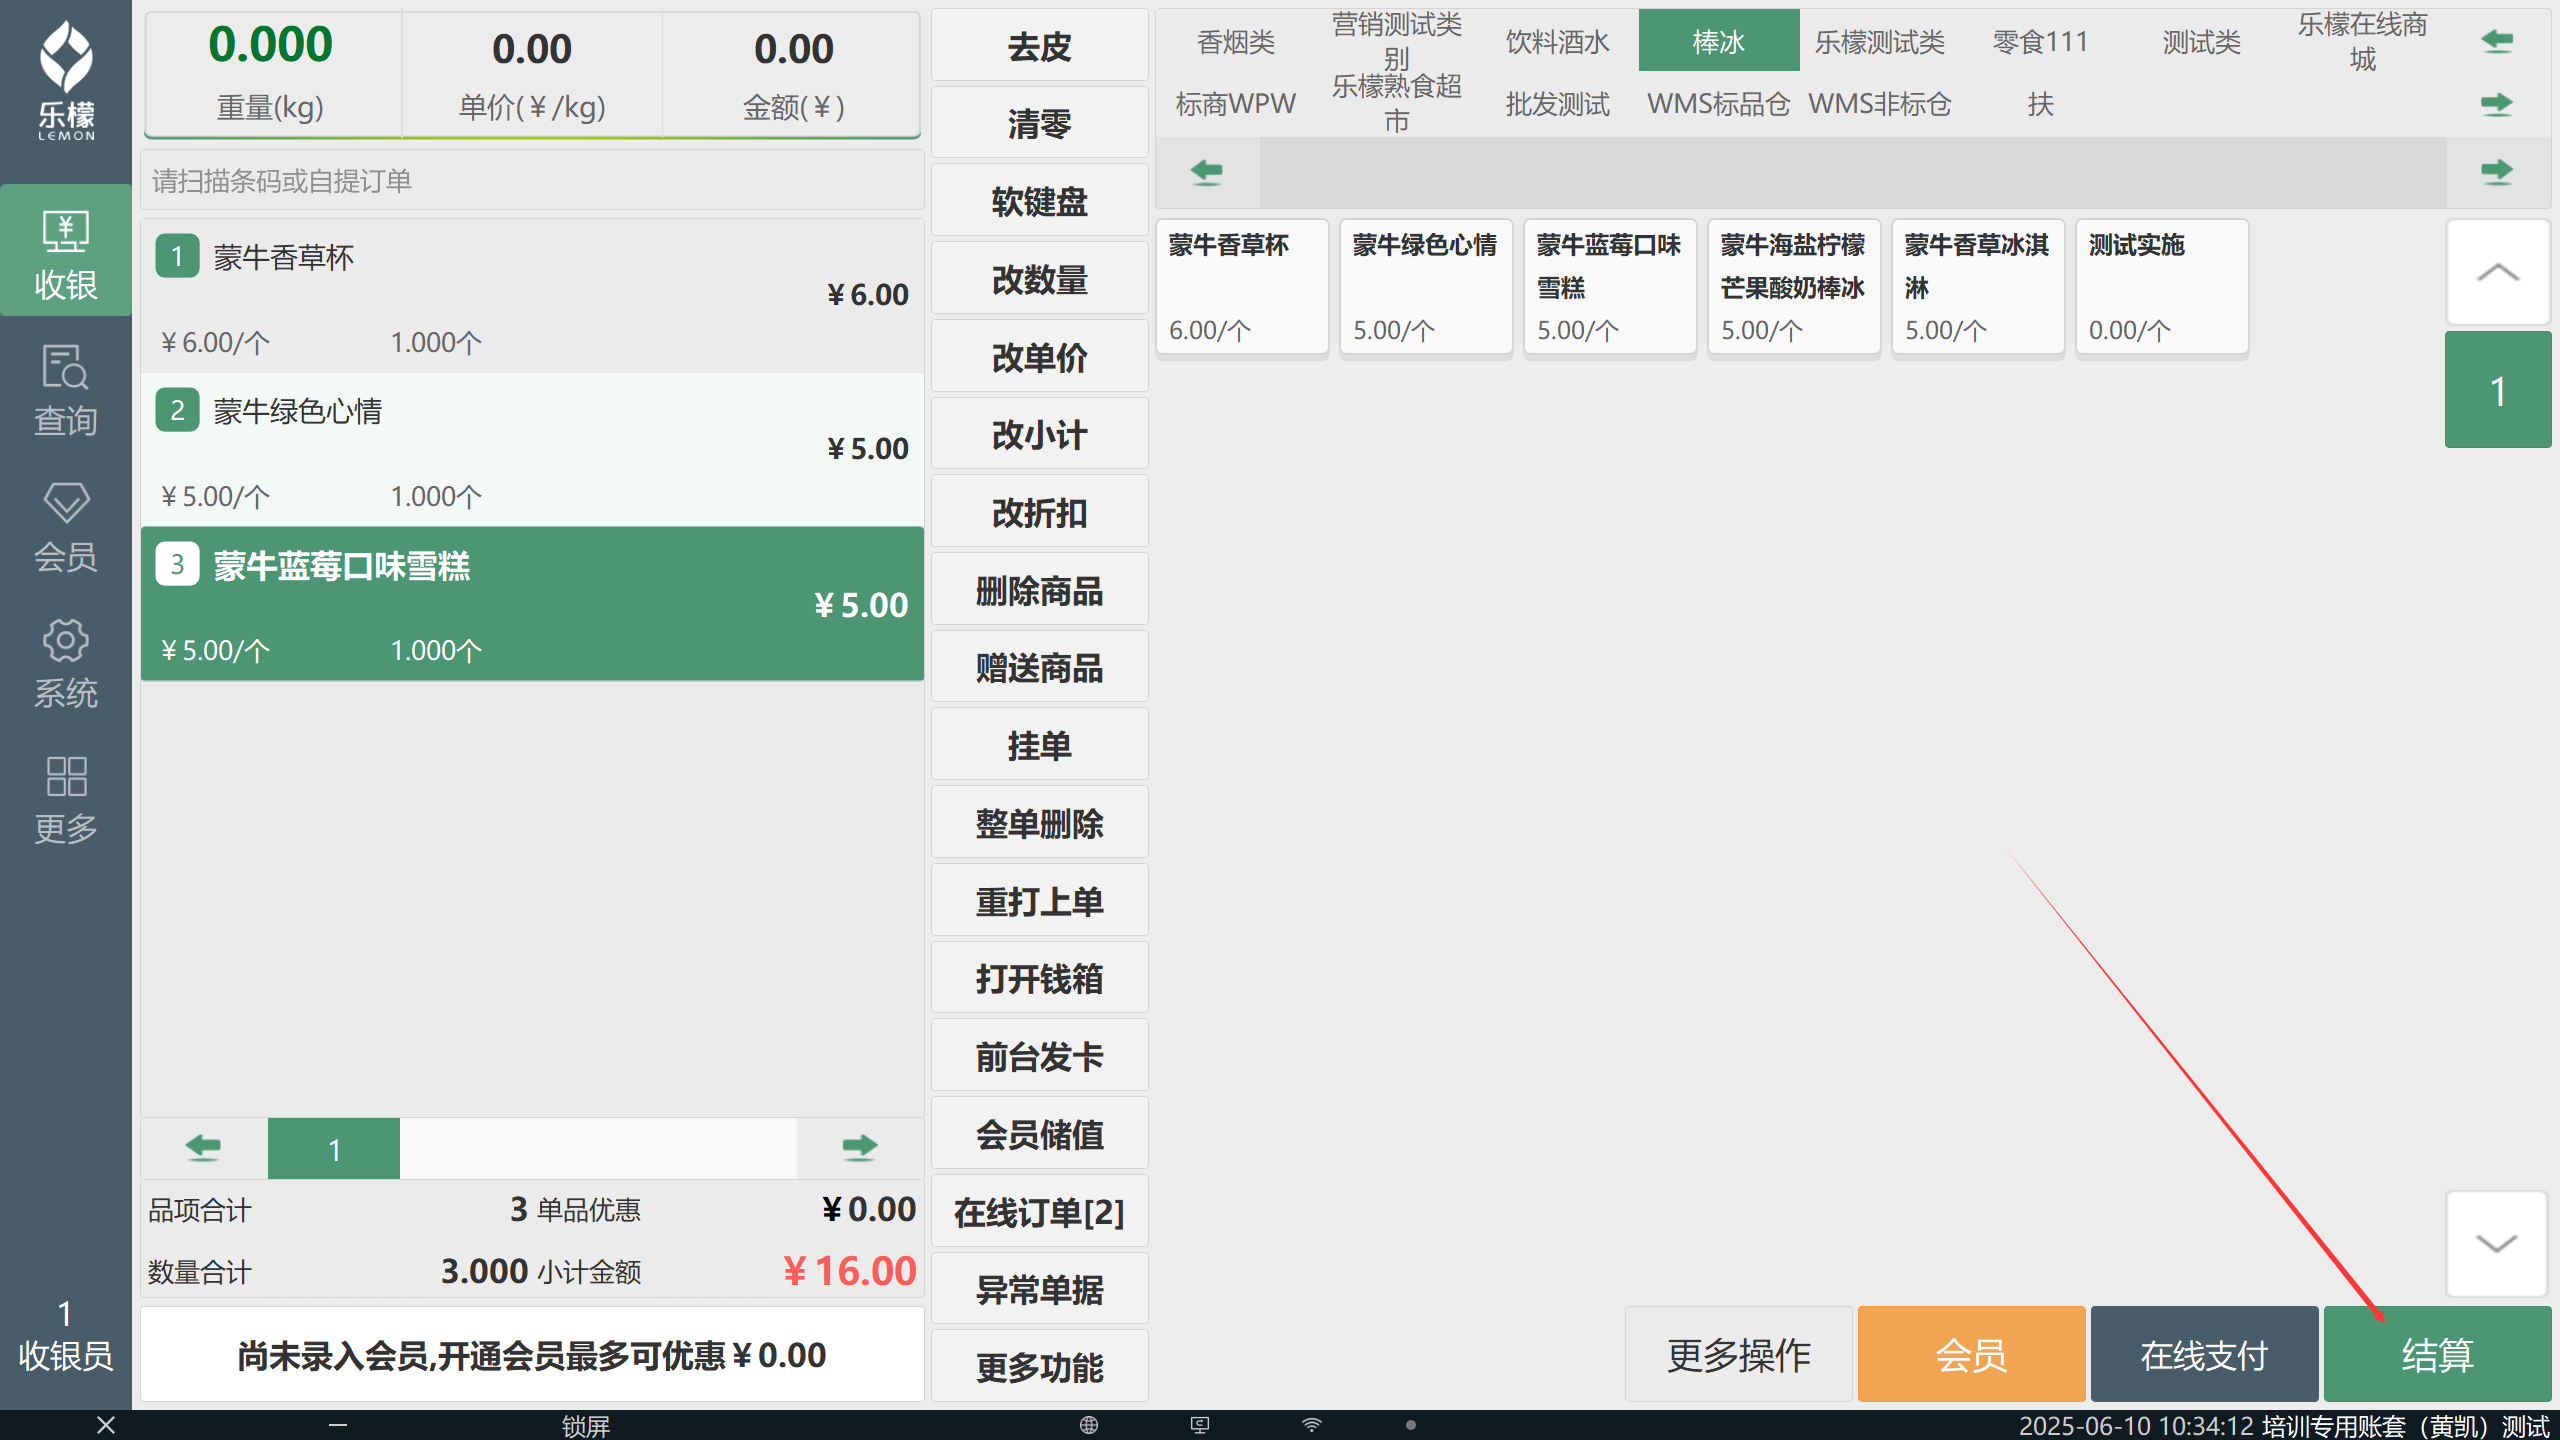Open the 软键盘 soft keyboard
The width and height of the screenshot is (2560, 1440).
click(x=1040, y=202)
